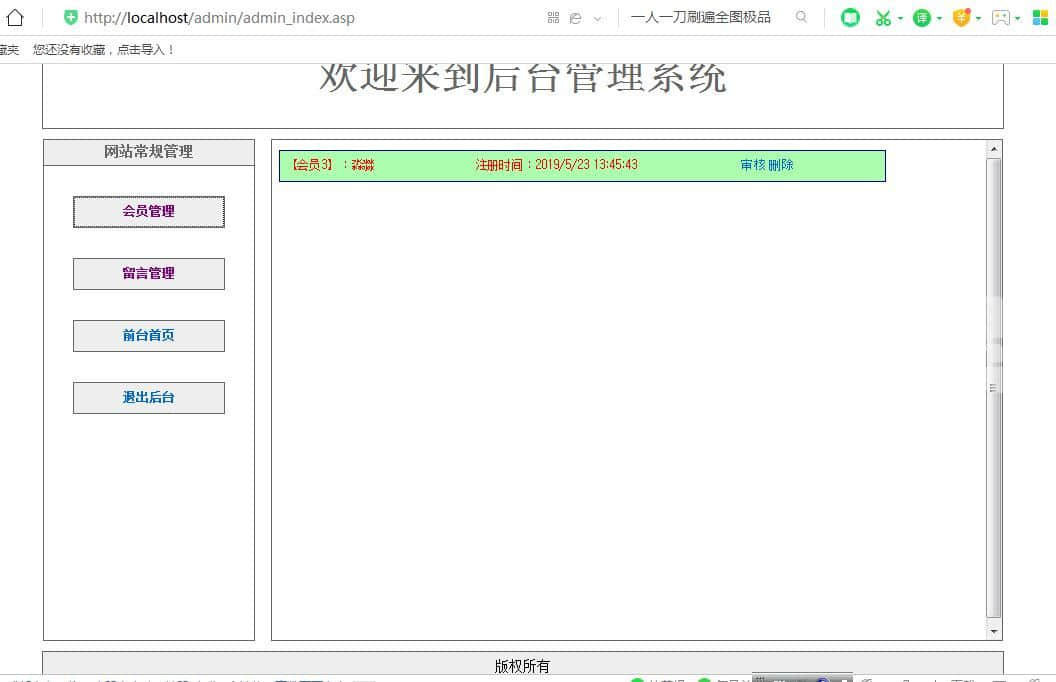Click the browser home icon
The height and width of the screenshot is (682, 1056).
click(14, 17)
